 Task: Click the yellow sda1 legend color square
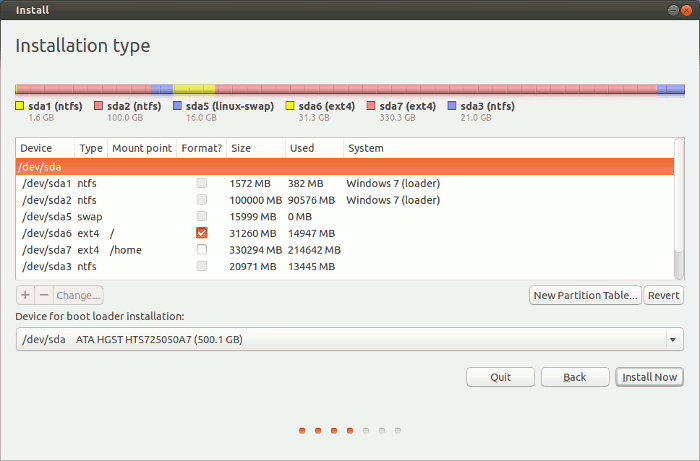pos(20,105)
